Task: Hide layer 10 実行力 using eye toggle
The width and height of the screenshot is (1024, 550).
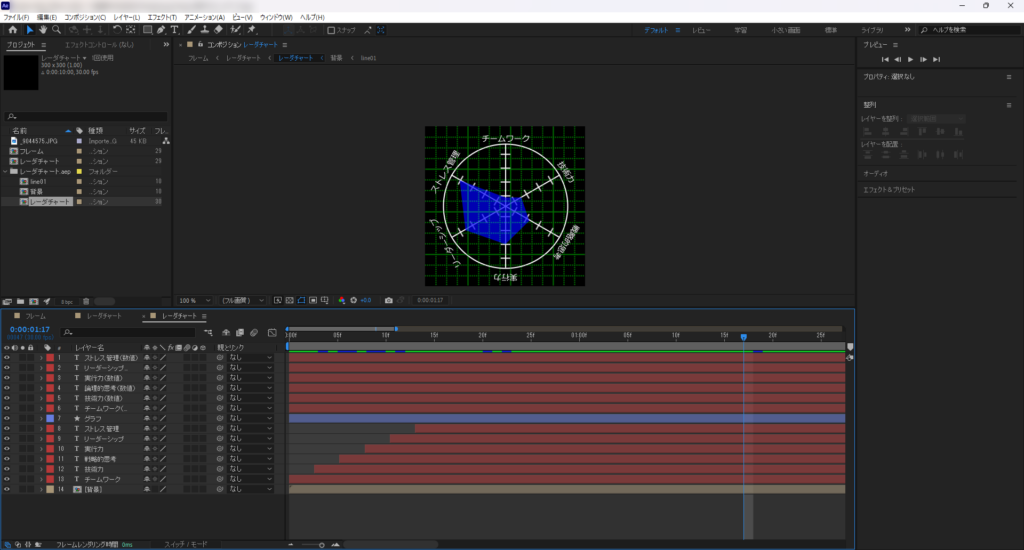Action: [7, 449]
